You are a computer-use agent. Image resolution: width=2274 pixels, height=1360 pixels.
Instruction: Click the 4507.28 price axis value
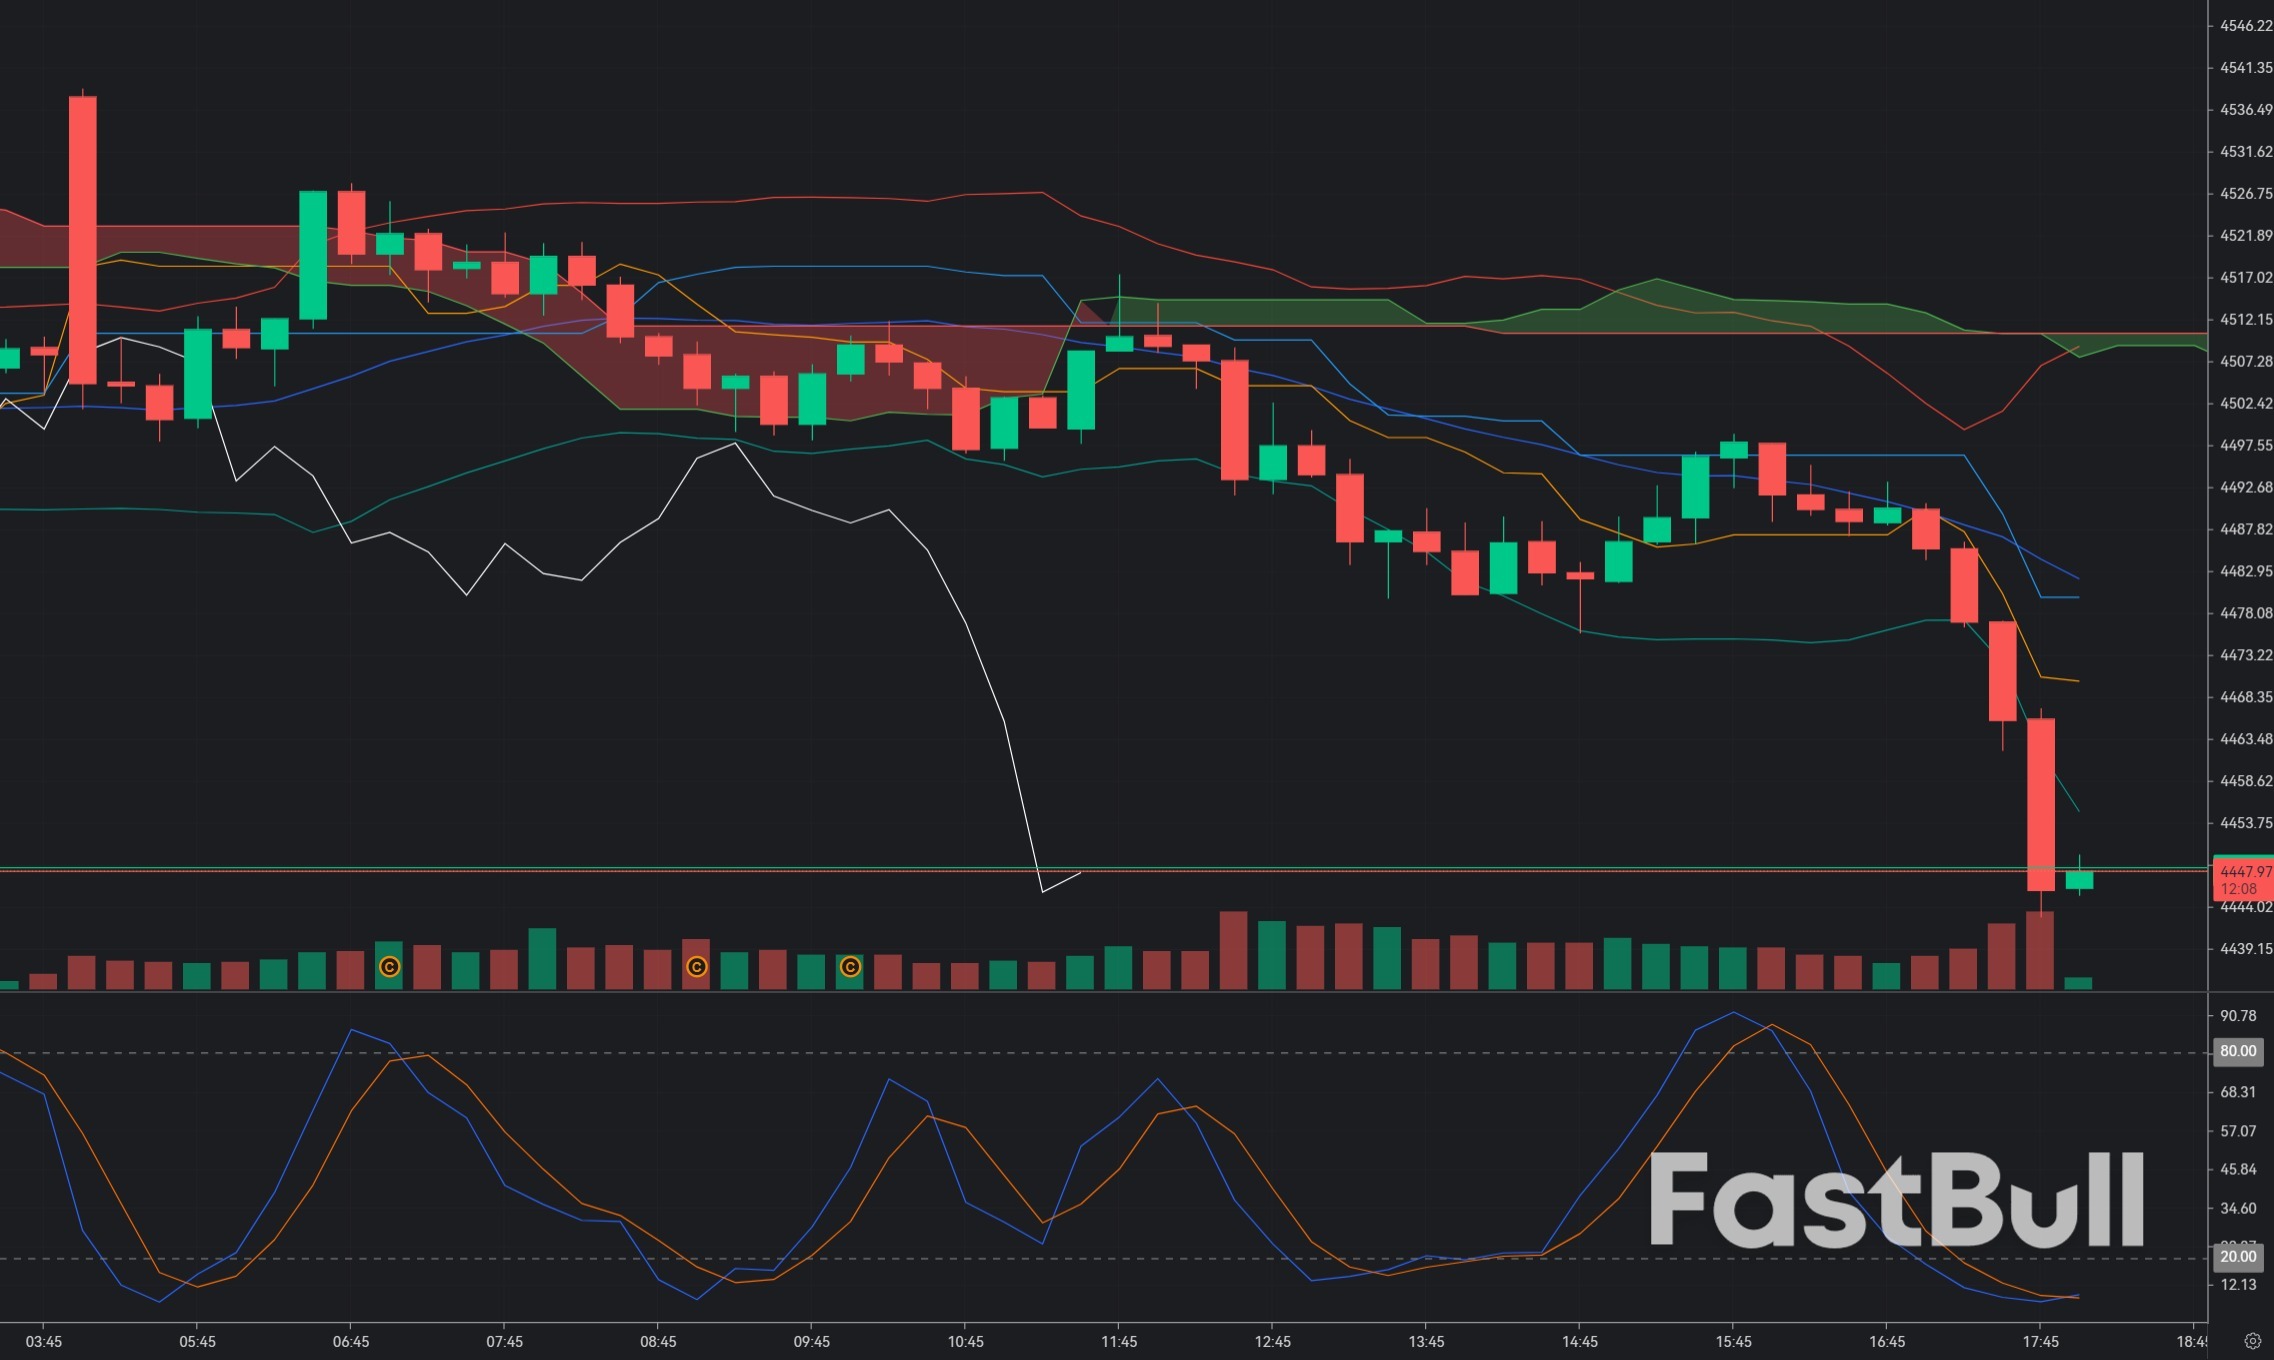tap(2246, 361)
